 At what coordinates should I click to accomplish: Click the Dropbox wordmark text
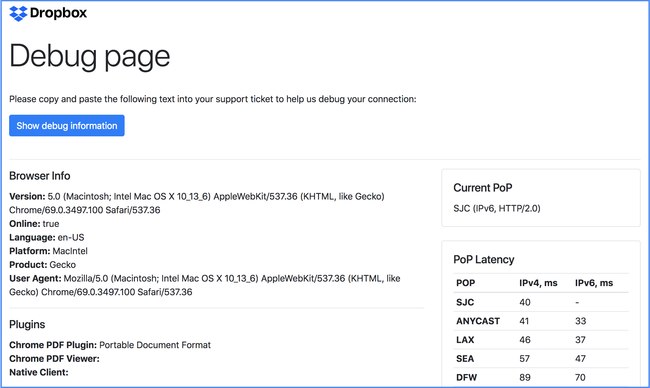58,13
